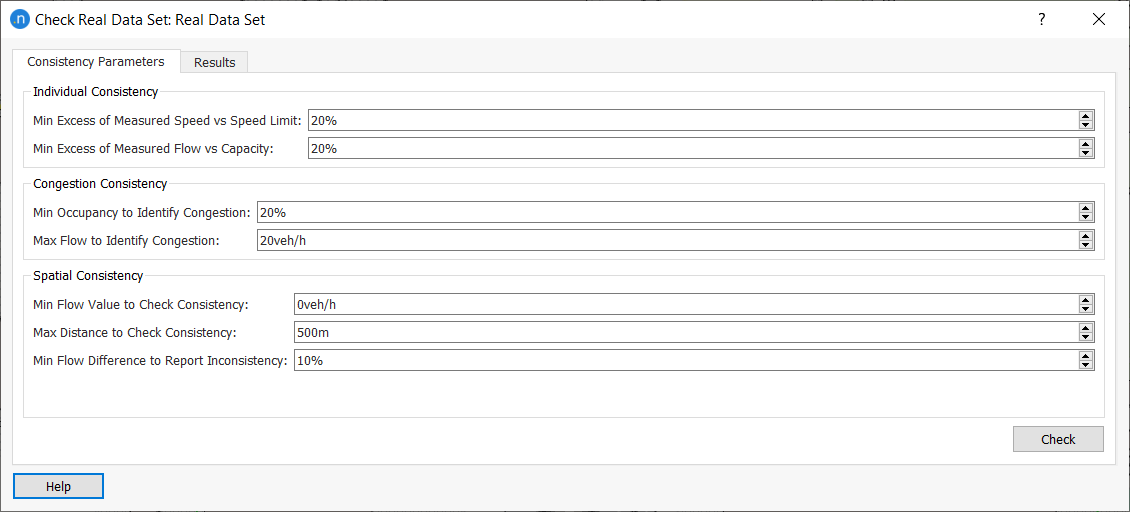This screenshot has height=512, width=1130.
Task: Decrease Min Excess of Measured Speed value
Action: click(x=1085, y=125)
